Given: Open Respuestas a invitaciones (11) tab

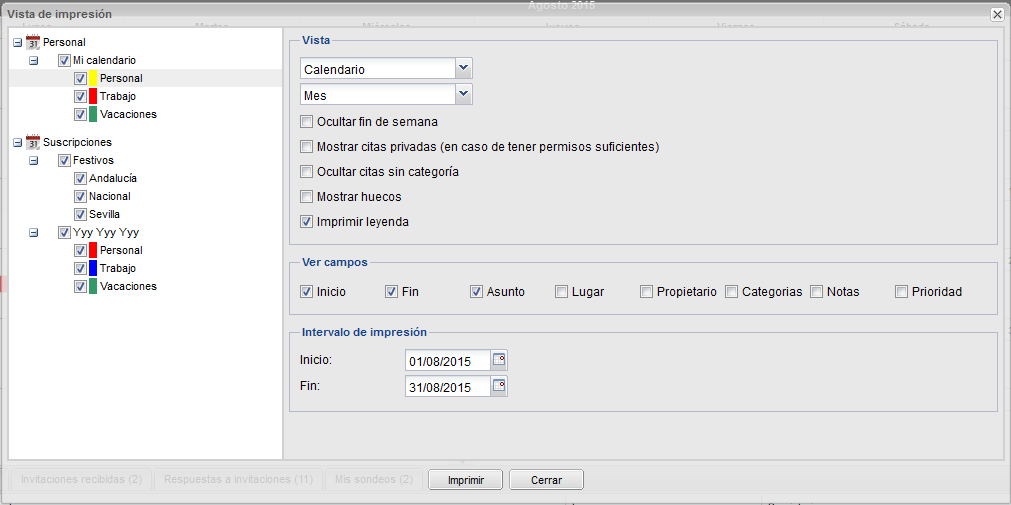Looking at the screenshot, I should (239, 480).
